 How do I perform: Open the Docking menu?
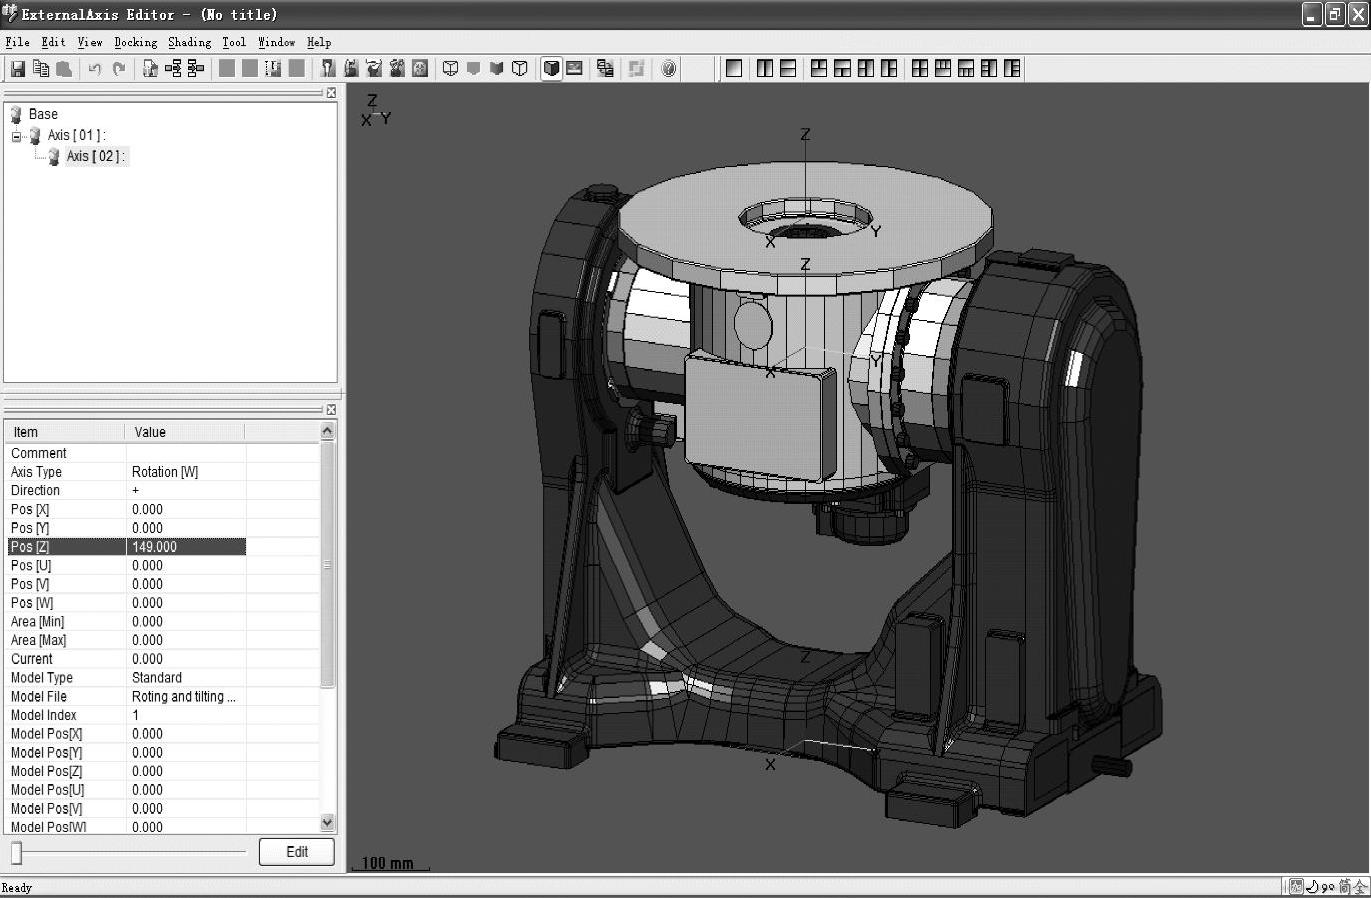(x=135, y=42)
